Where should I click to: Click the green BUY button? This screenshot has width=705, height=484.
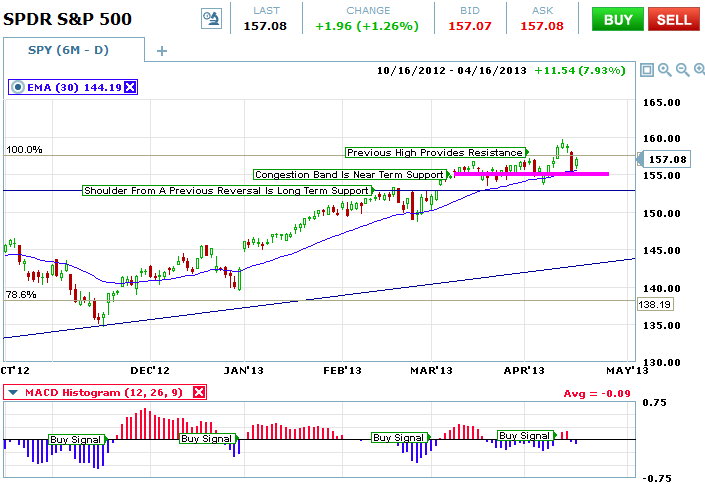coord(617,19)
